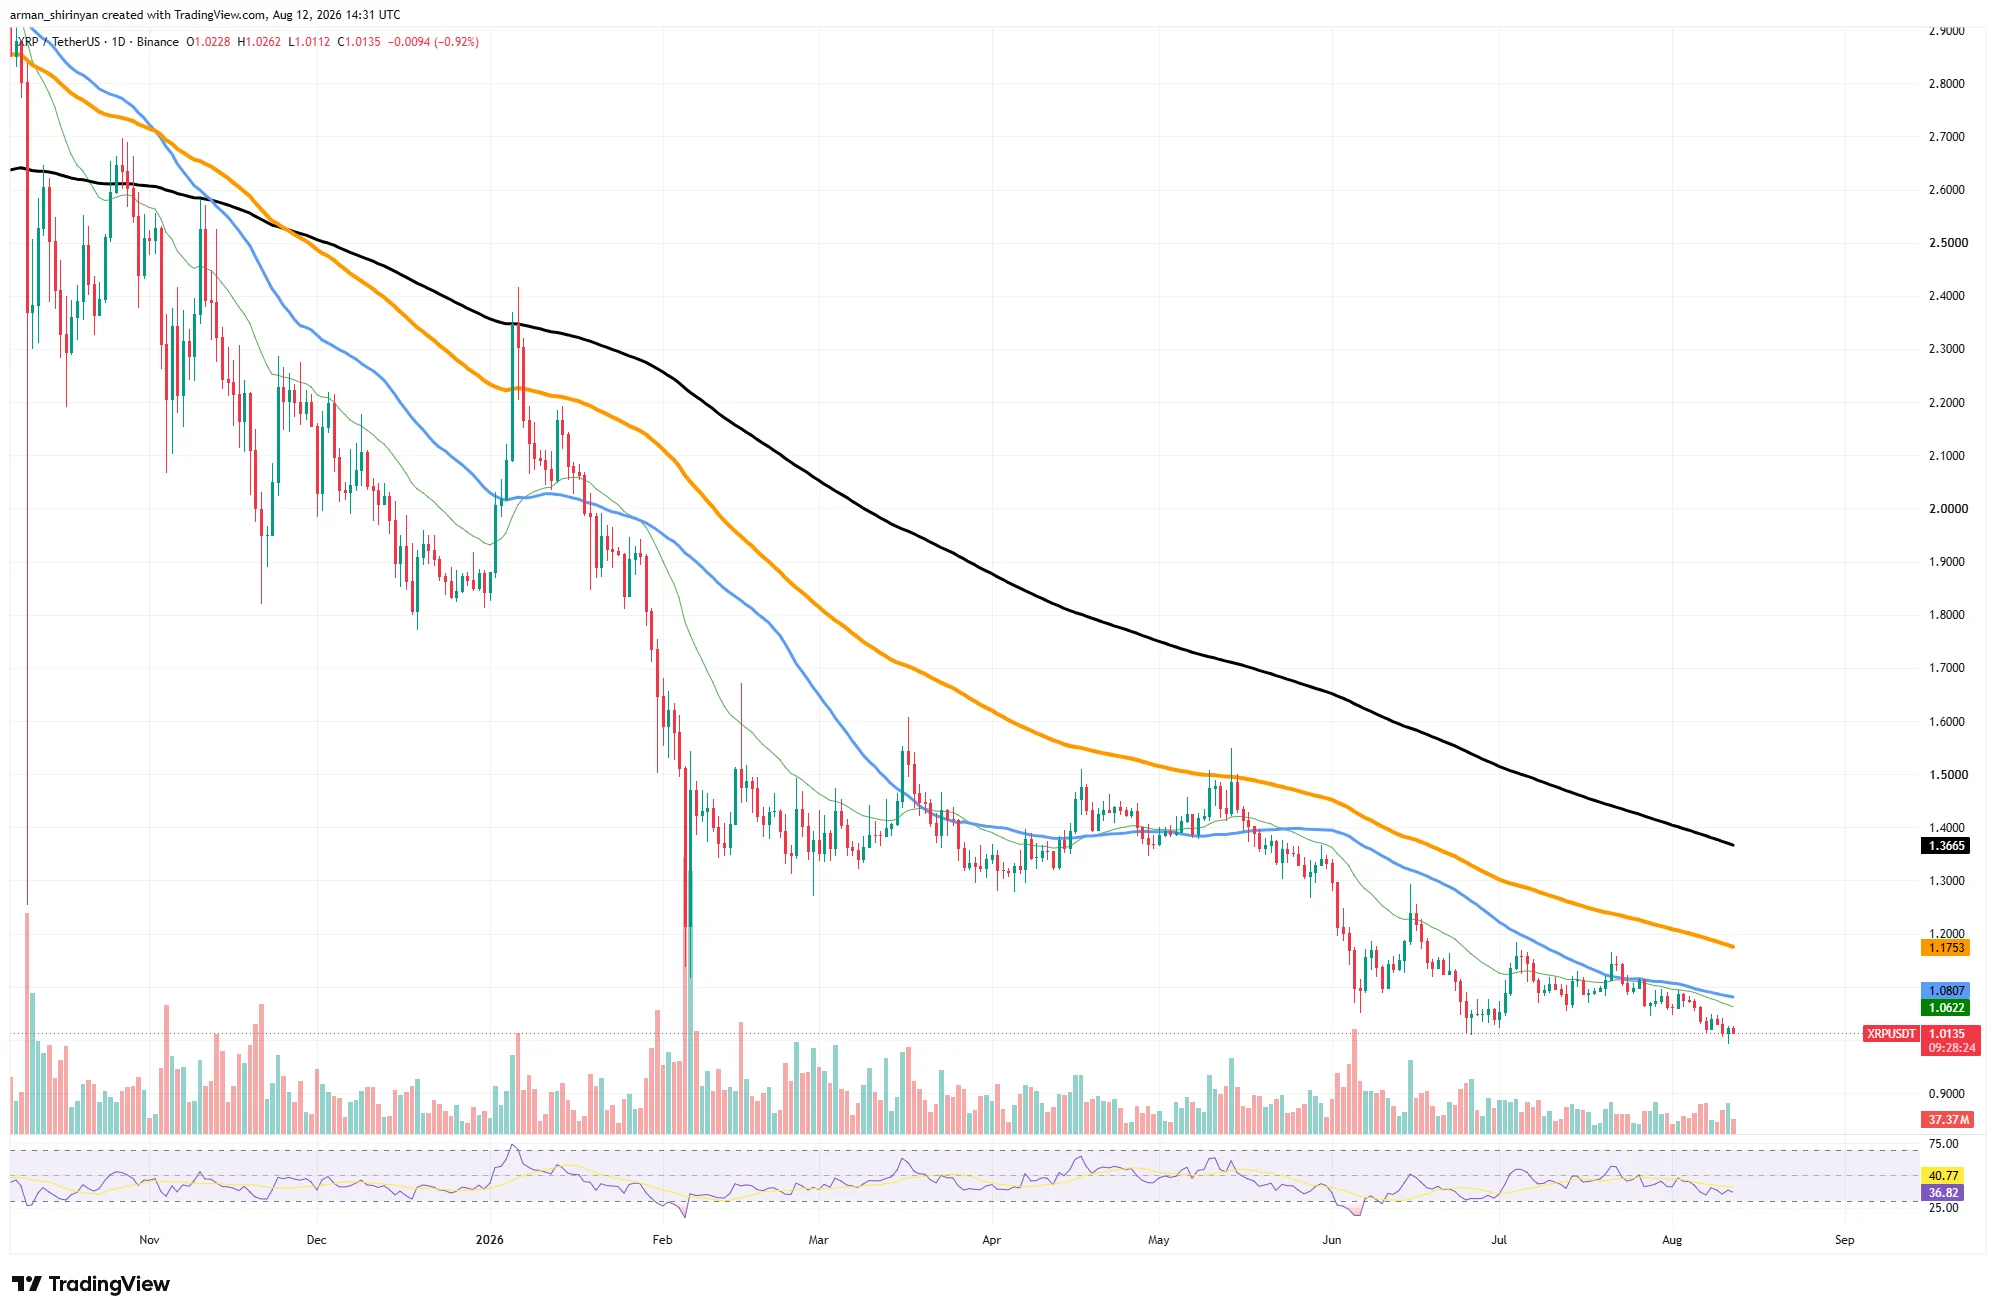The image size is (1996, 1314).
Task: Click the 09:28:24 candle countdown timer
Action: (x=1950, y=1048)
